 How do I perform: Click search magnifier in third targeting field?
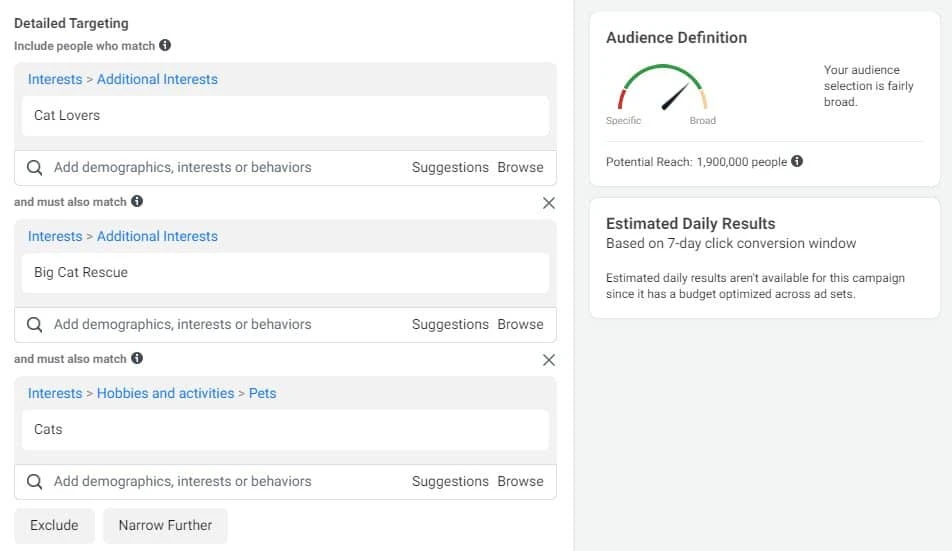[35, 481]
